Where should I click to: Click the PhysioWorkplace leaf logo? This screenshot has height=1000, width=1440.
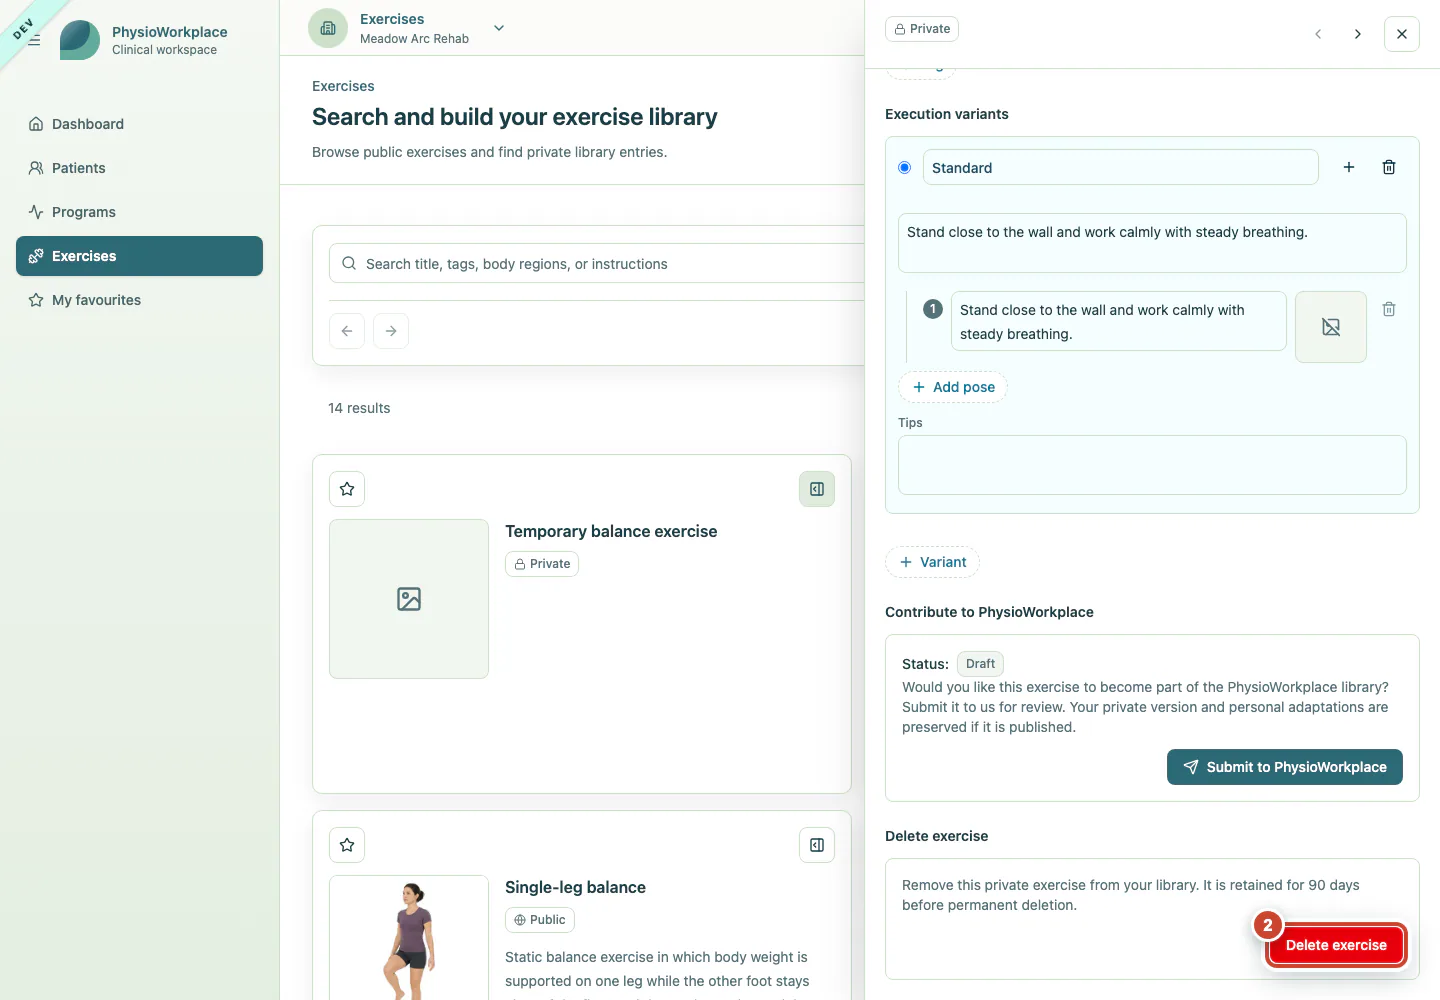[x=80, y=40]
